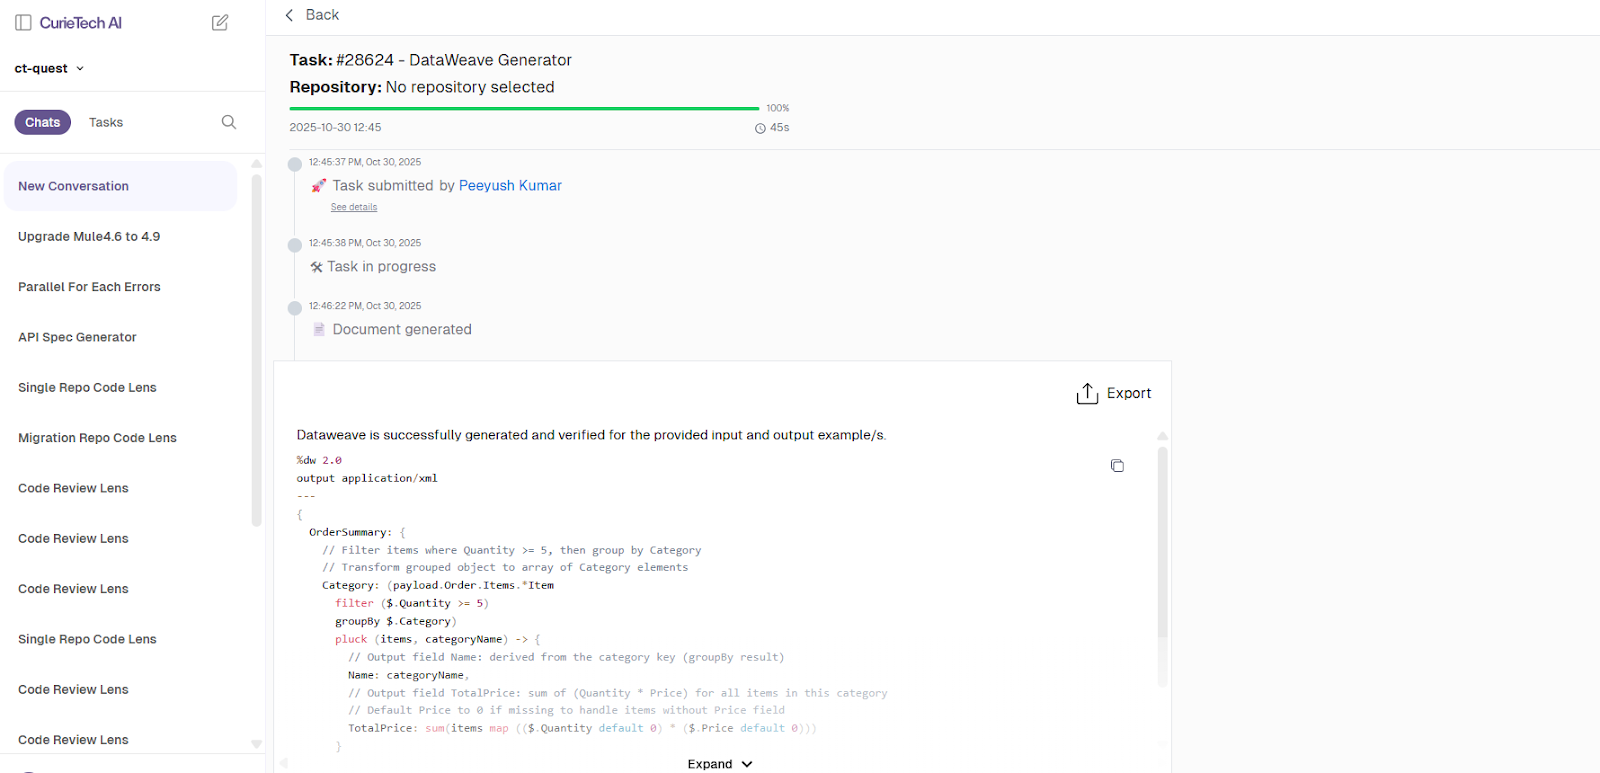Start a new chat with the compose pencil icon

click(220, 21)
